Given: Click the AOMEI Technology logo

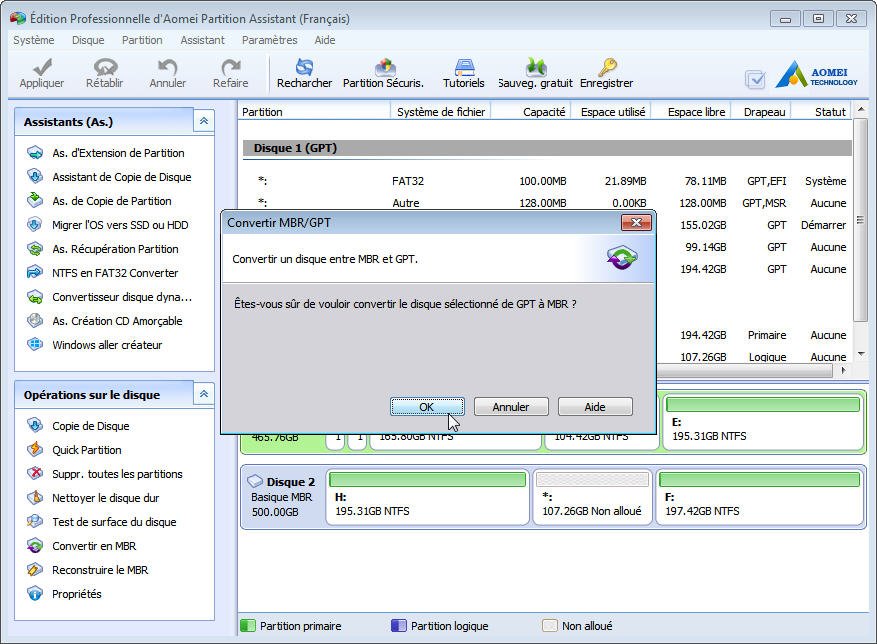Looking at the screenshot, I should pos(817,74).
